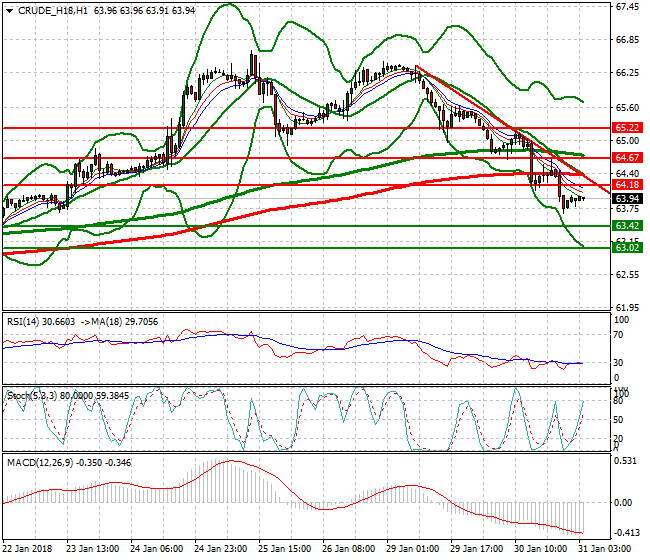Click the RSI(14) 30.6603 indicator label
The width and height of the screenshot is (650, 560).
(x=41, y=322)
